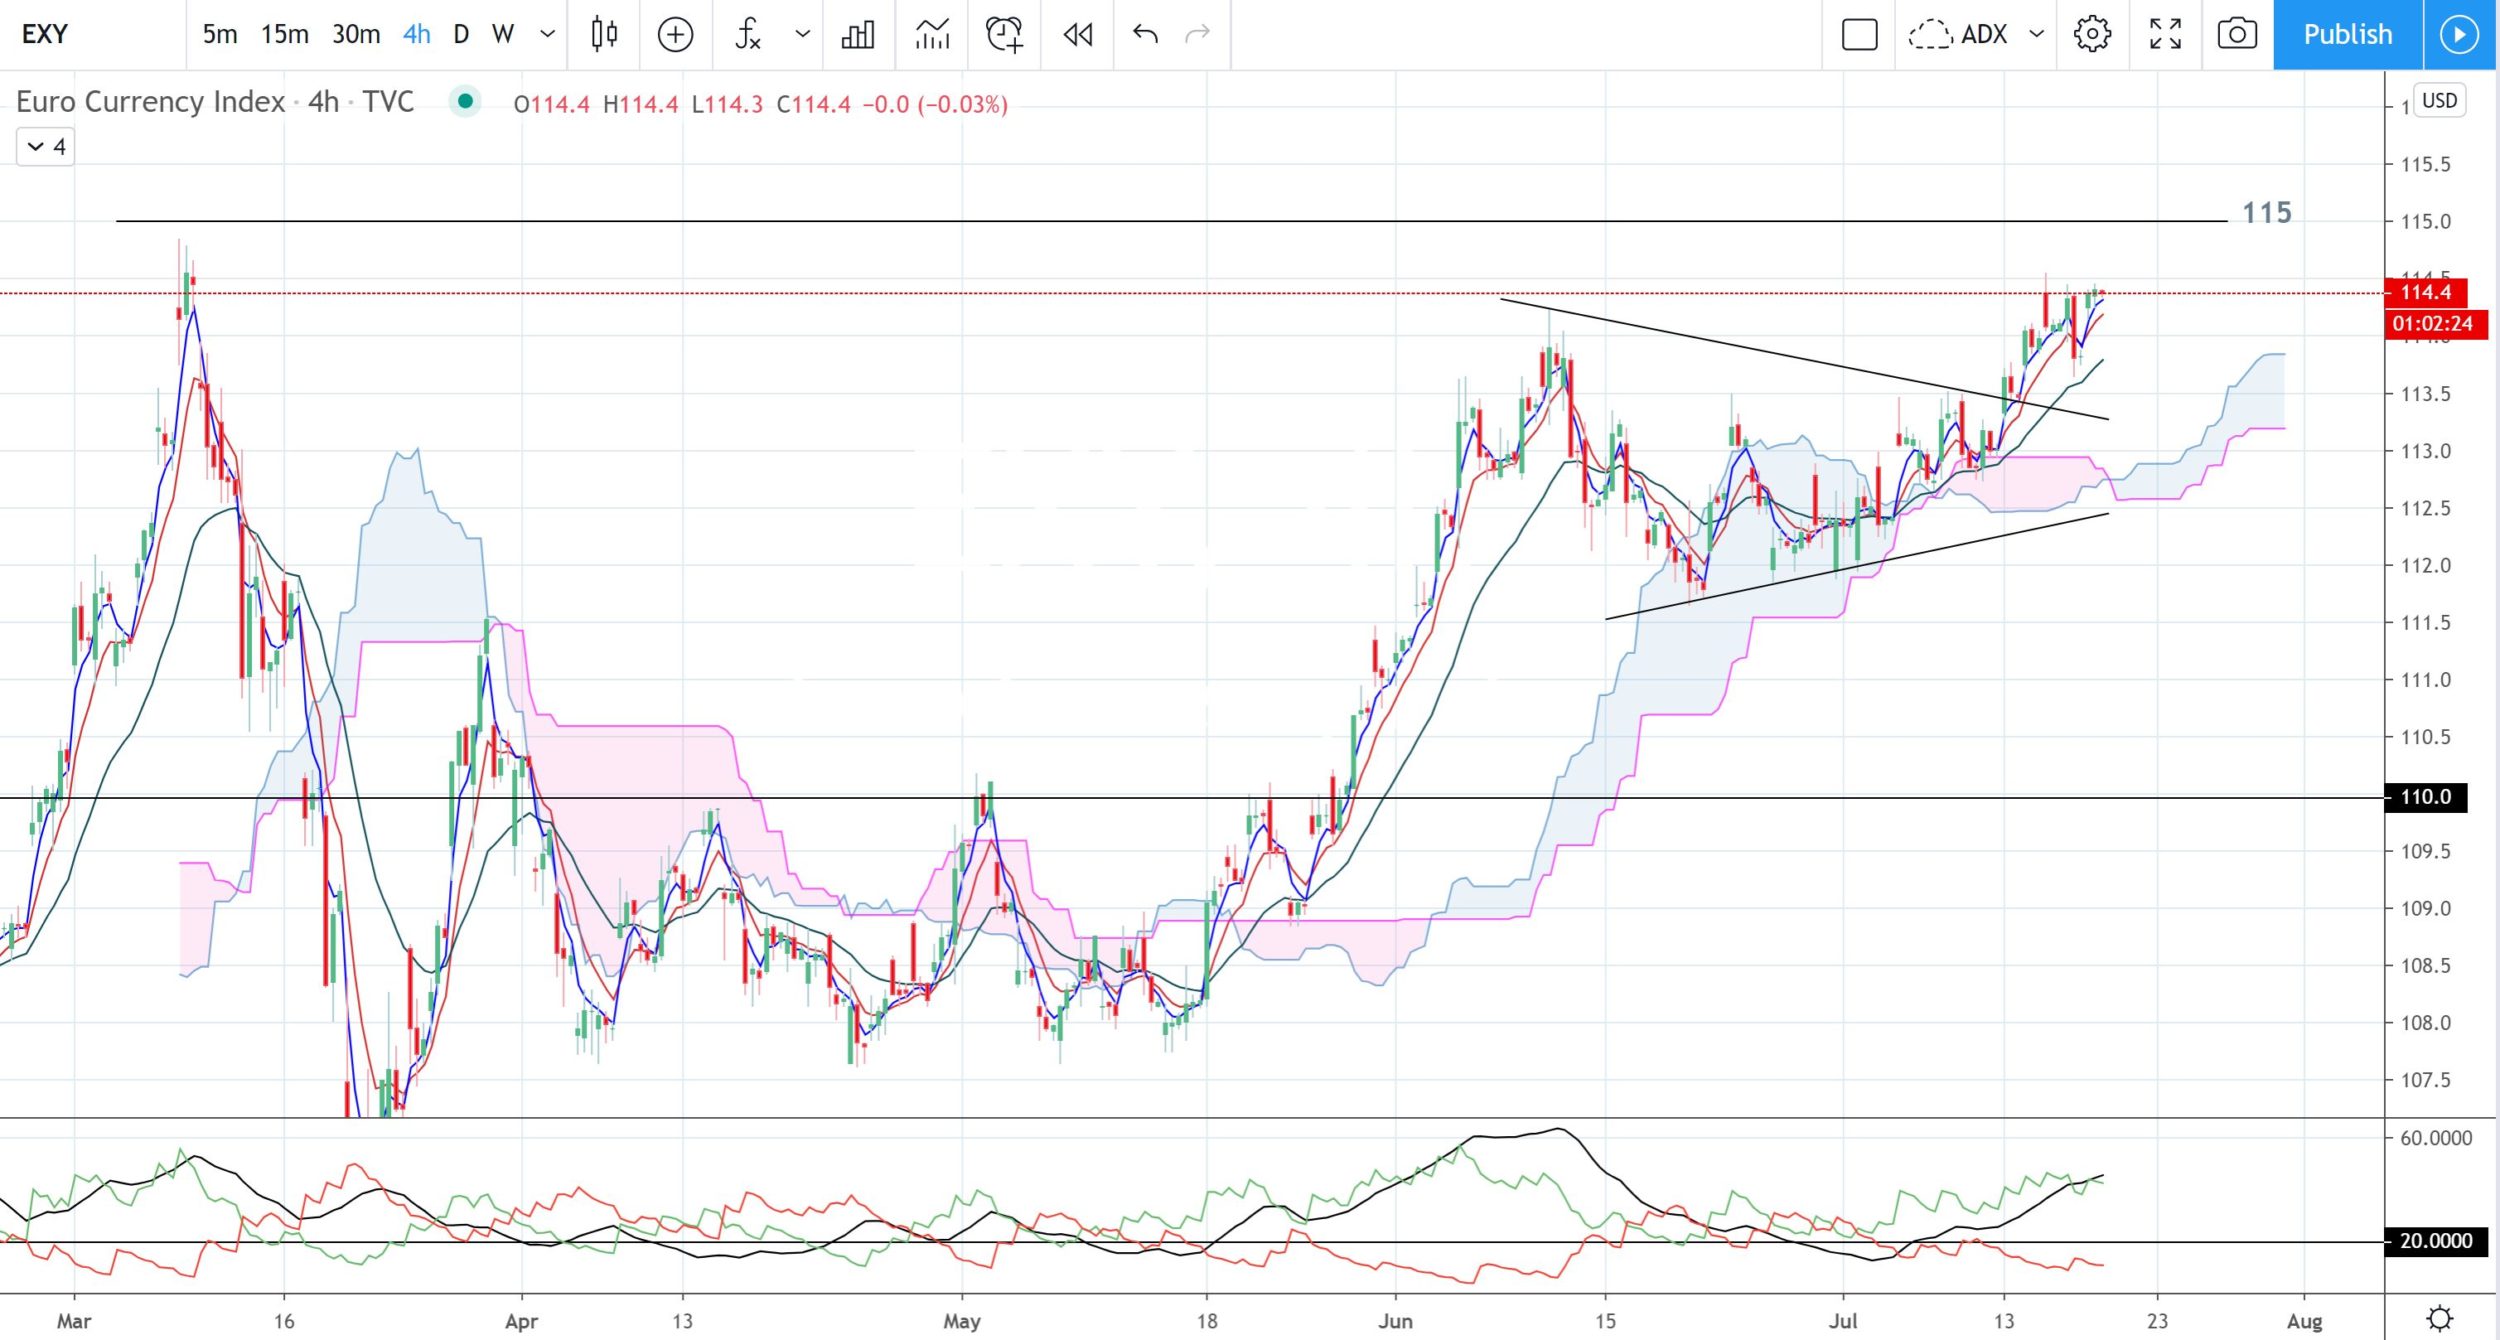The width and height of the screenshot is (2500, 1340).
Task: Click the EXY symbol search field
Action: (x=92, y=35)
